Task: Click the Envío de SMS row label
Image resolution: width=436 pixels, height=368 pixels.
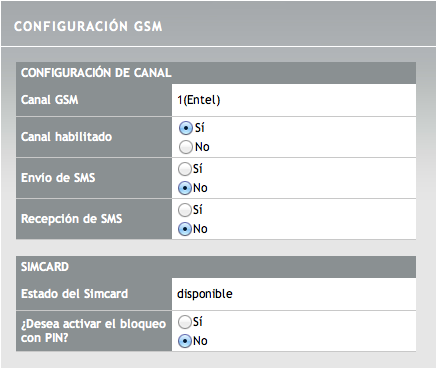Action: click(58, 178)
